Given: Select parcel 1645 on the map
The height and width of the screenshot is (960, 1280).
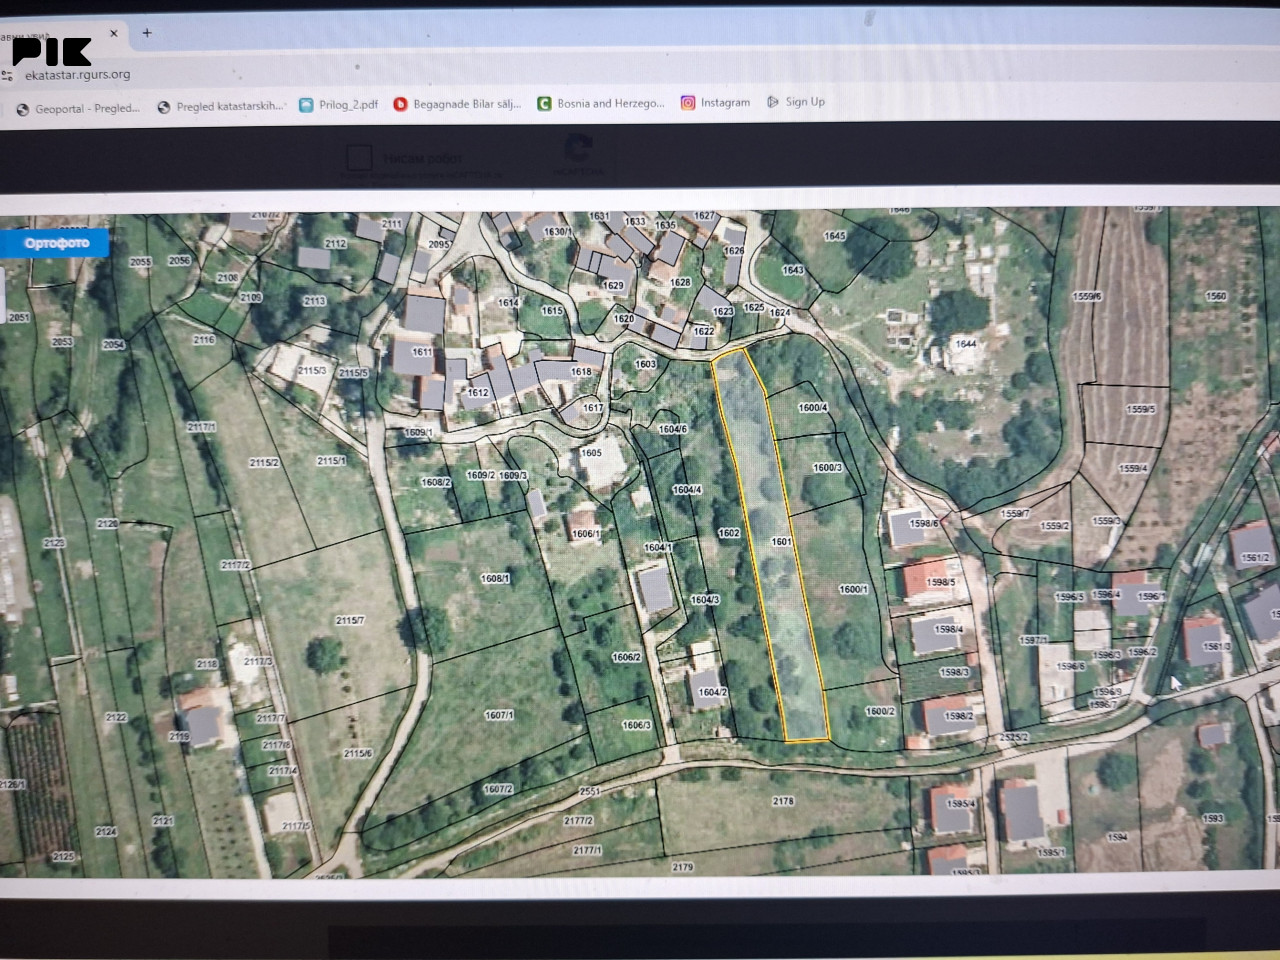Looking at the screenshot, I should [x=835, y=236].
